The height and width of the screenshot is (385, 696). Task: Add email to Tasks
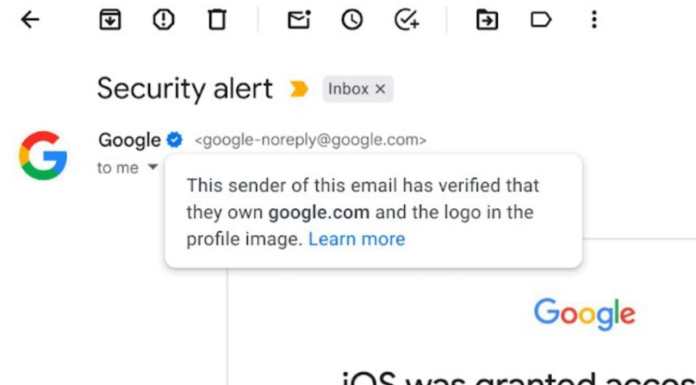click(407, 20)
